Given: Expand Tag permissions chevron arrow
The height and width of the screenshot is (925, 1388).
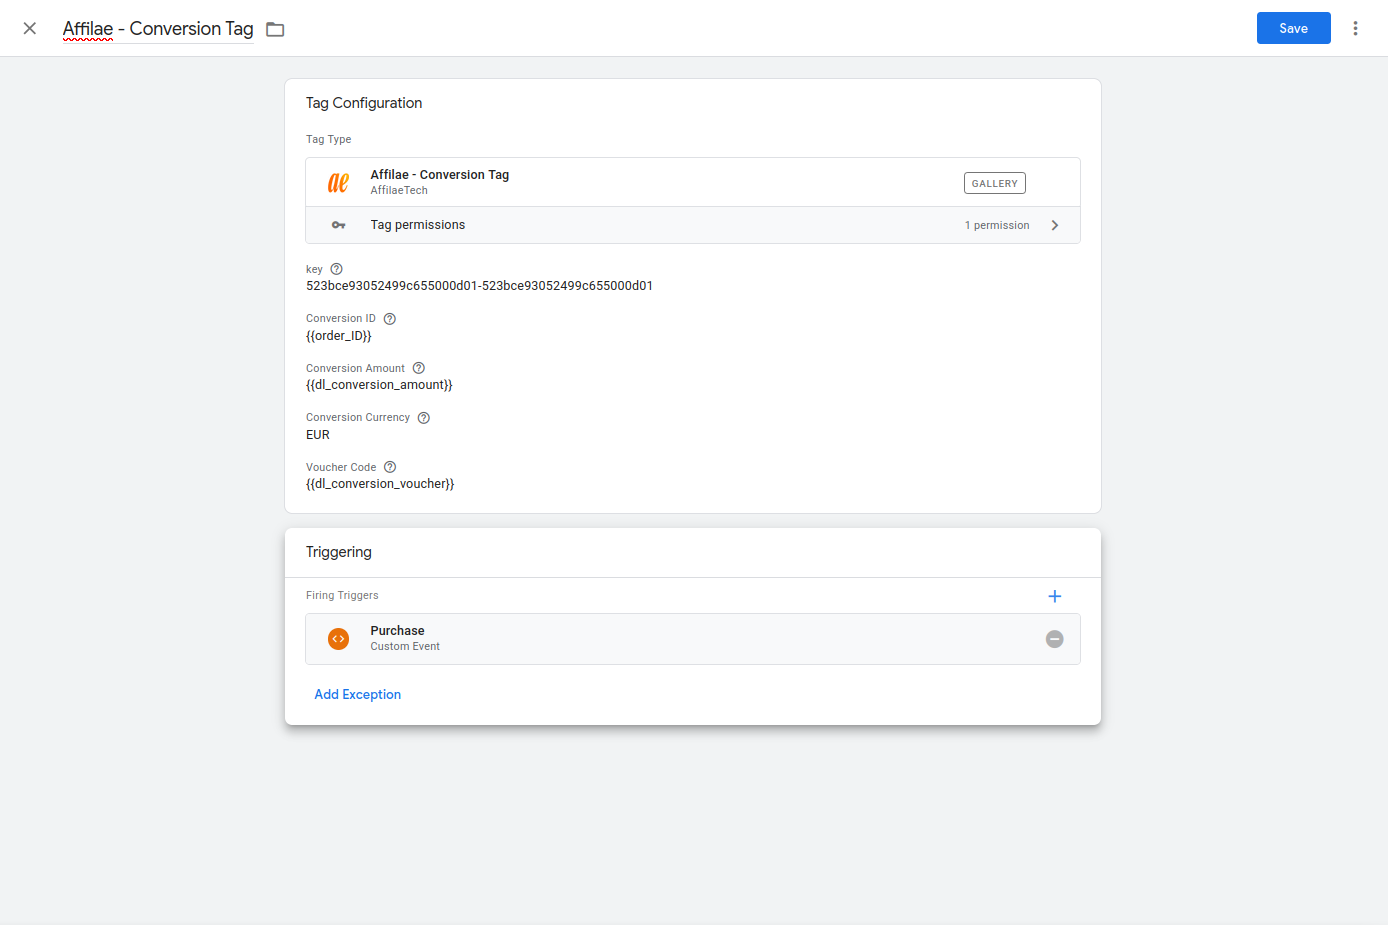Looking at the screenshot, I should click(1055, 225).
